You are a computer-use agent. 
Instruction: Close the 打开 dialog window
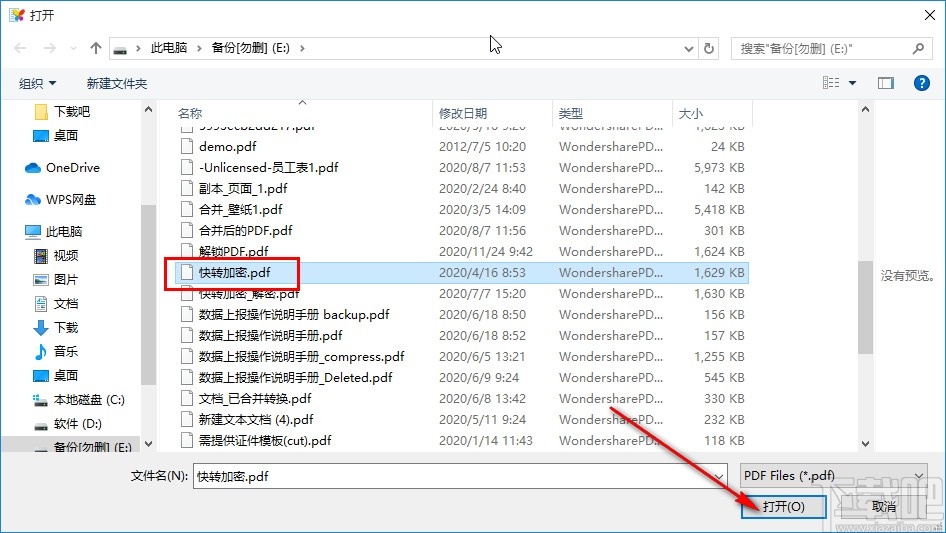(x=930, y=15)
